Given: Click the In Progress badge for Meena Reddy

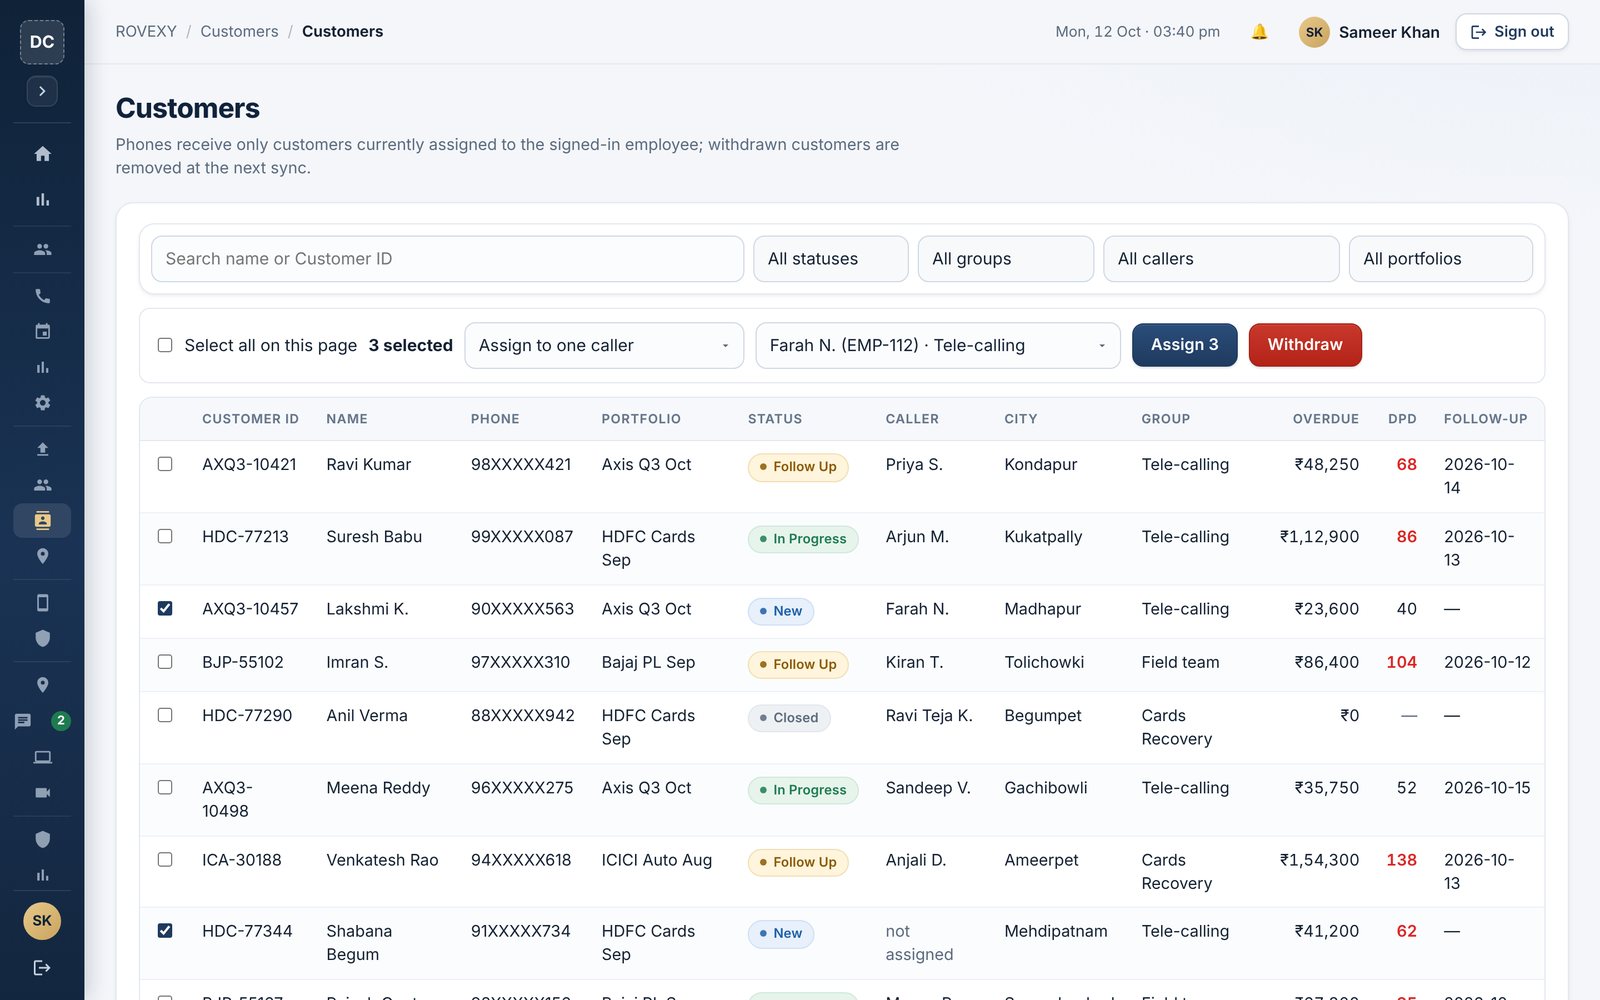Looking at the screenshot, I should coord(803,790).
